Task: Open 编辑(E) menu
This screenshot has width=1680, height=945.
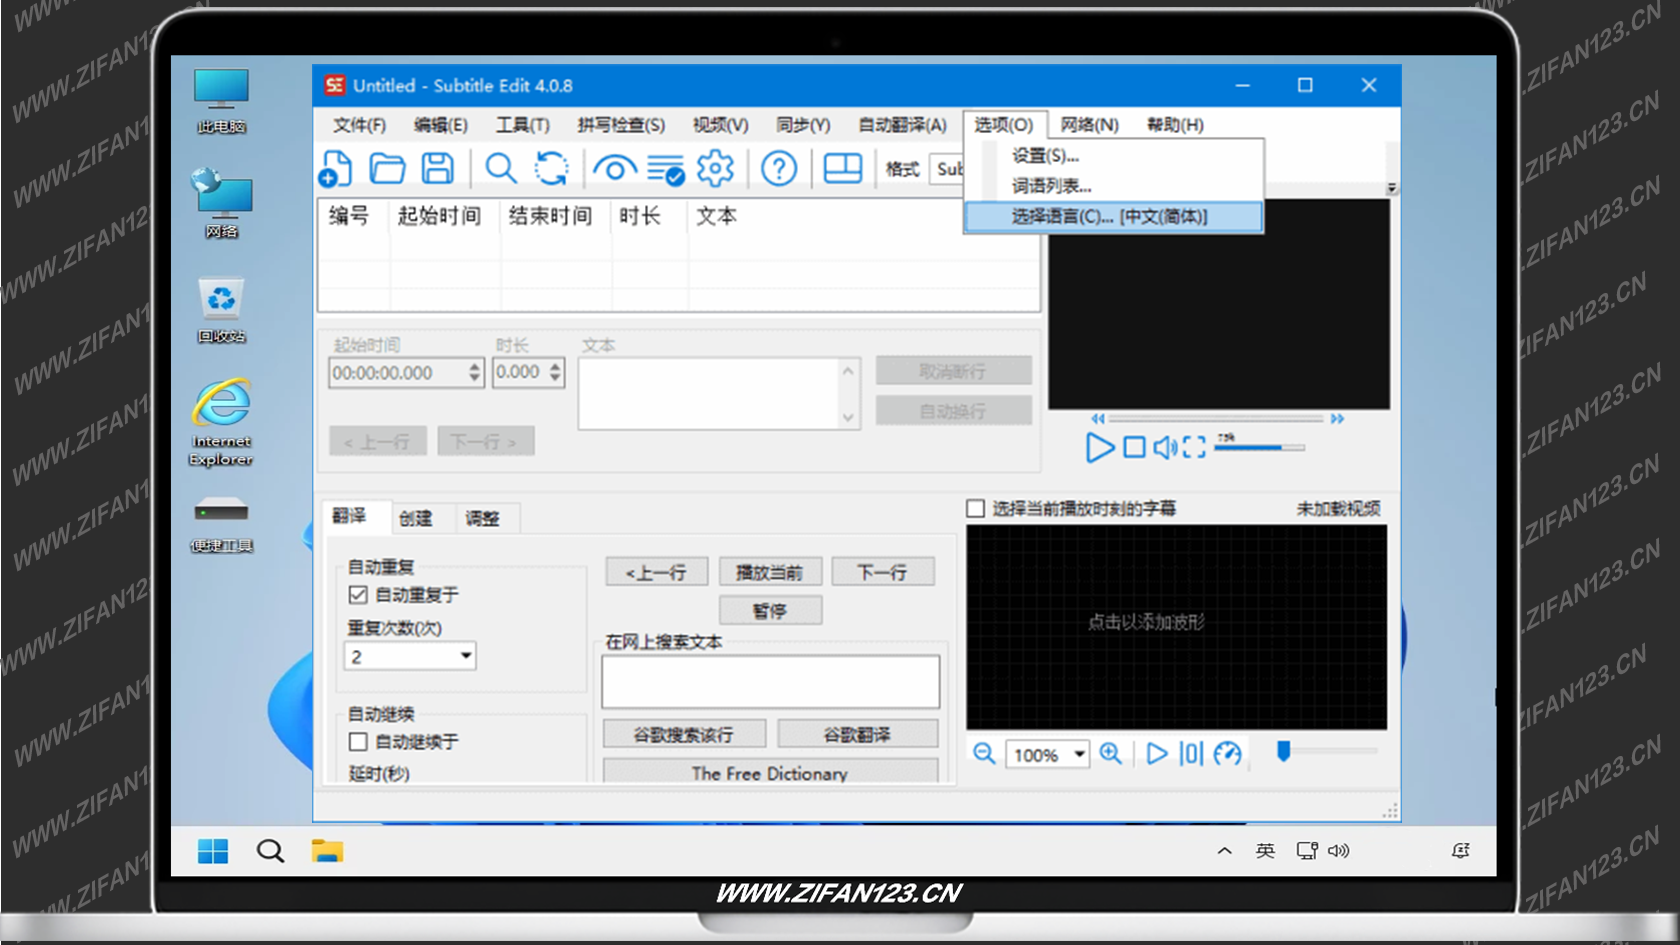Action: 441,125
